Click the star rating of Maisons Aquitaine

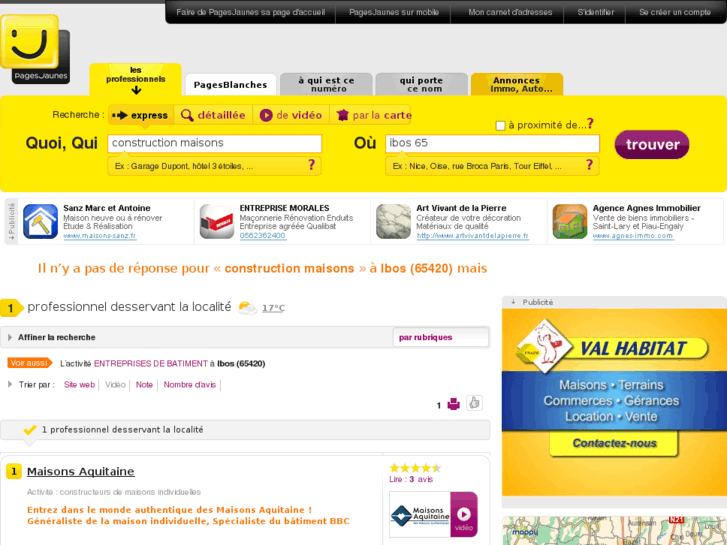(x=415, y=468)
